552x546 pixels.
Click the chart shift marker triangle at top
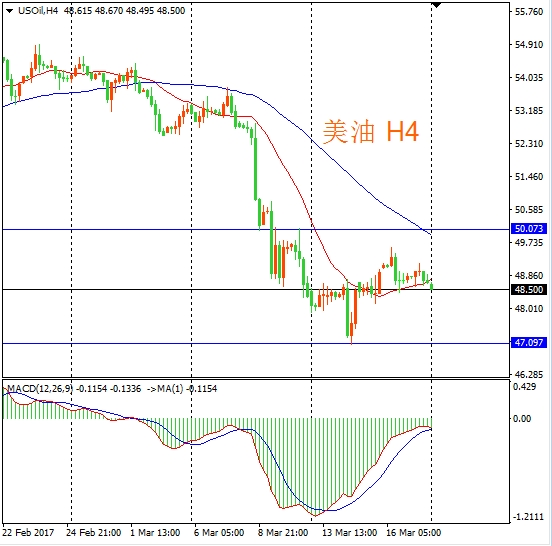pyautogui.click(x=437, y=5)
